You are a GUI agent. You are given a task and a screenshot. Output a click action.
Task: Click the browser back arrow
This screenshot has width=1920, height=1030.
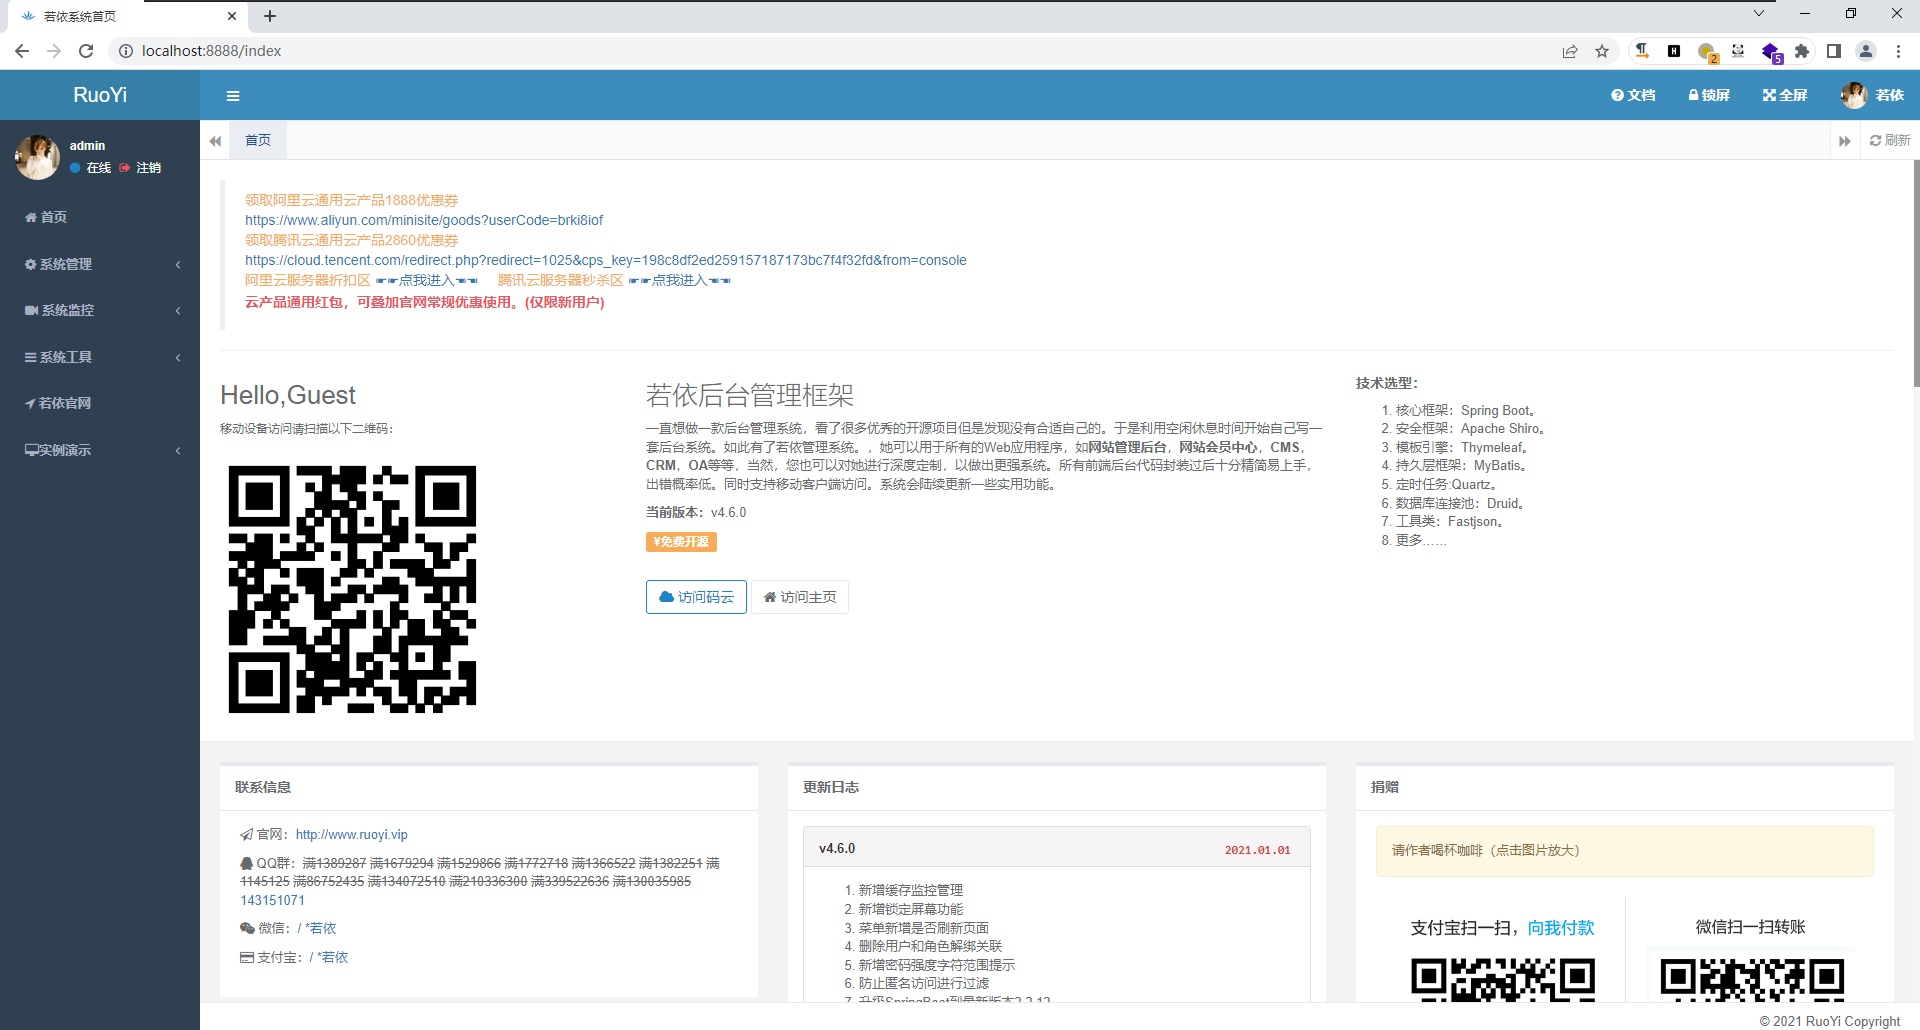click(x=22, y=51)
